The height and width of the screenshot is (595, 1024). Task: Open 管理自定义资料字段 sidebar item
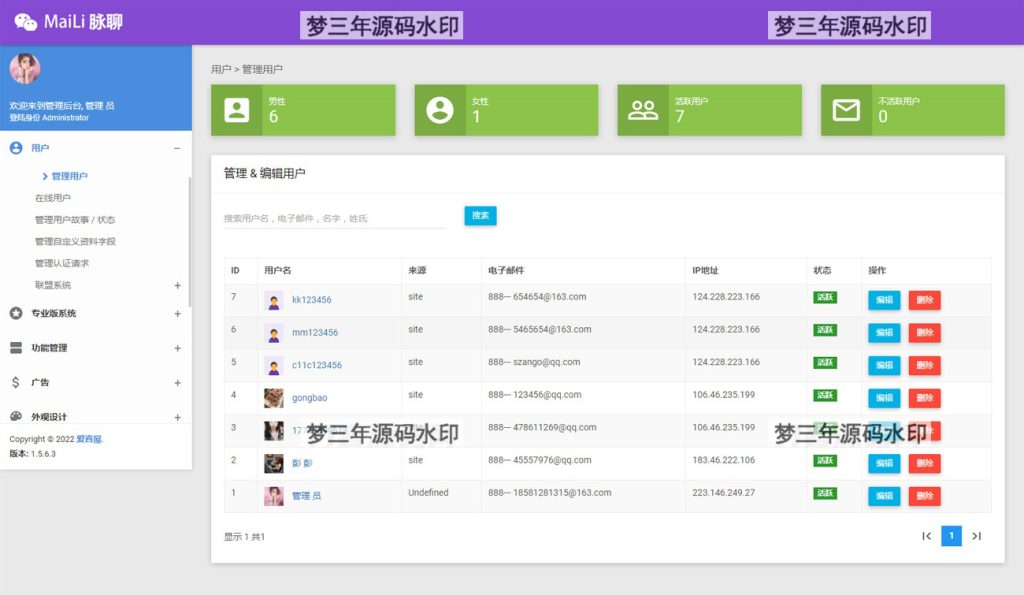point(75,242)
